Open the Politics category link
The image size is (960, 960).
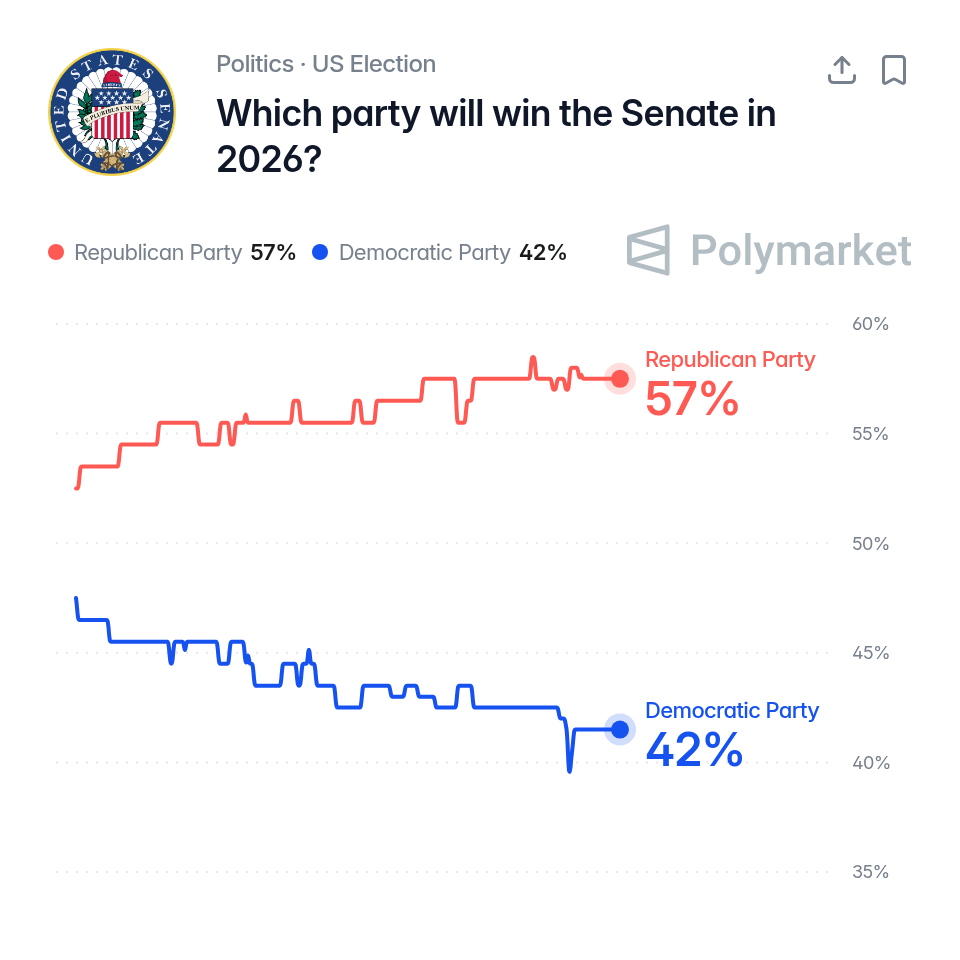[255, 64]
